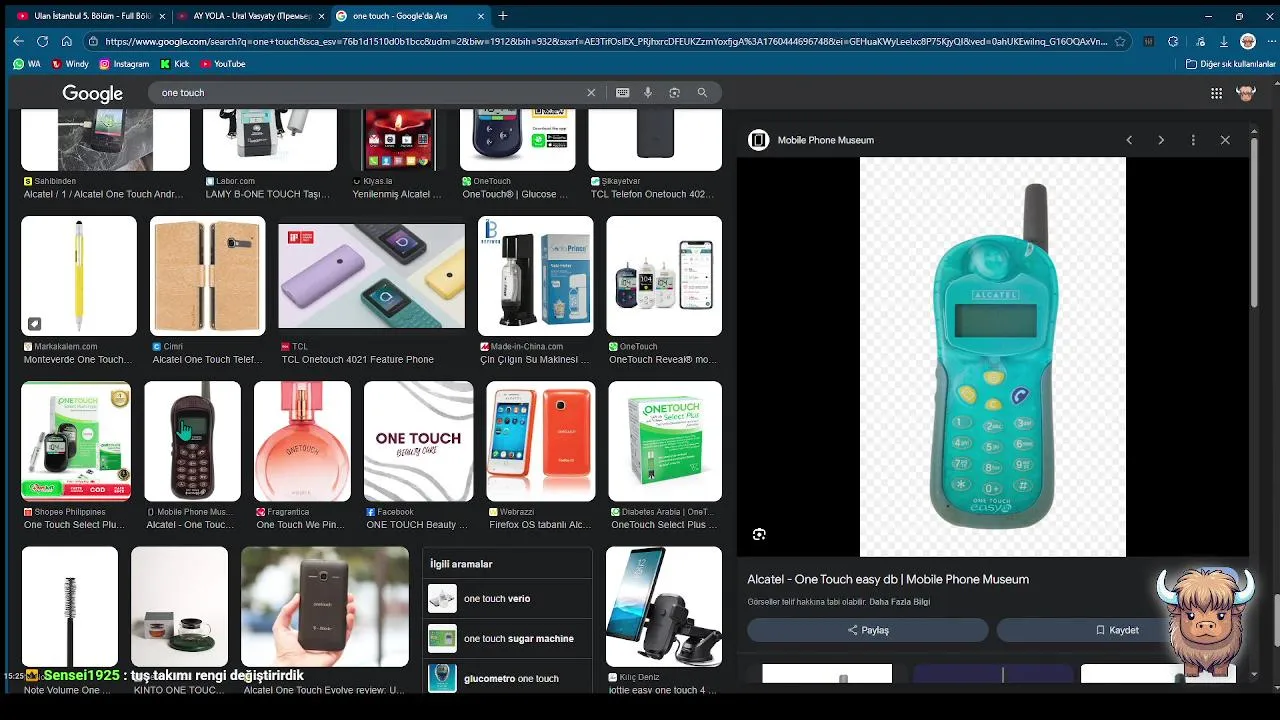Screen dimensions: 1280x720
Task: Open the Fragrantica One Touch perfume result
Action: pyautogui.click(x=302, y=441)
